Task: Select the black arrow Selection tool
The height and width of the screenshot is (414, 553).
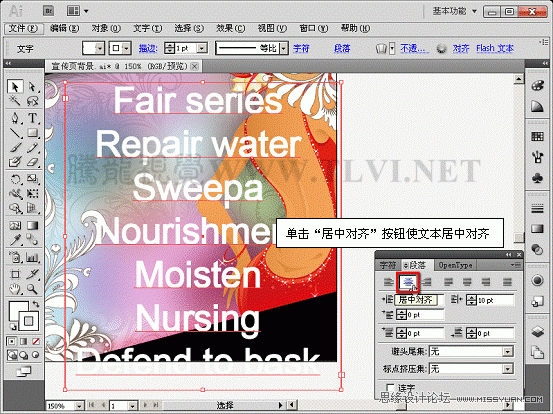Action: coord(15,86)
